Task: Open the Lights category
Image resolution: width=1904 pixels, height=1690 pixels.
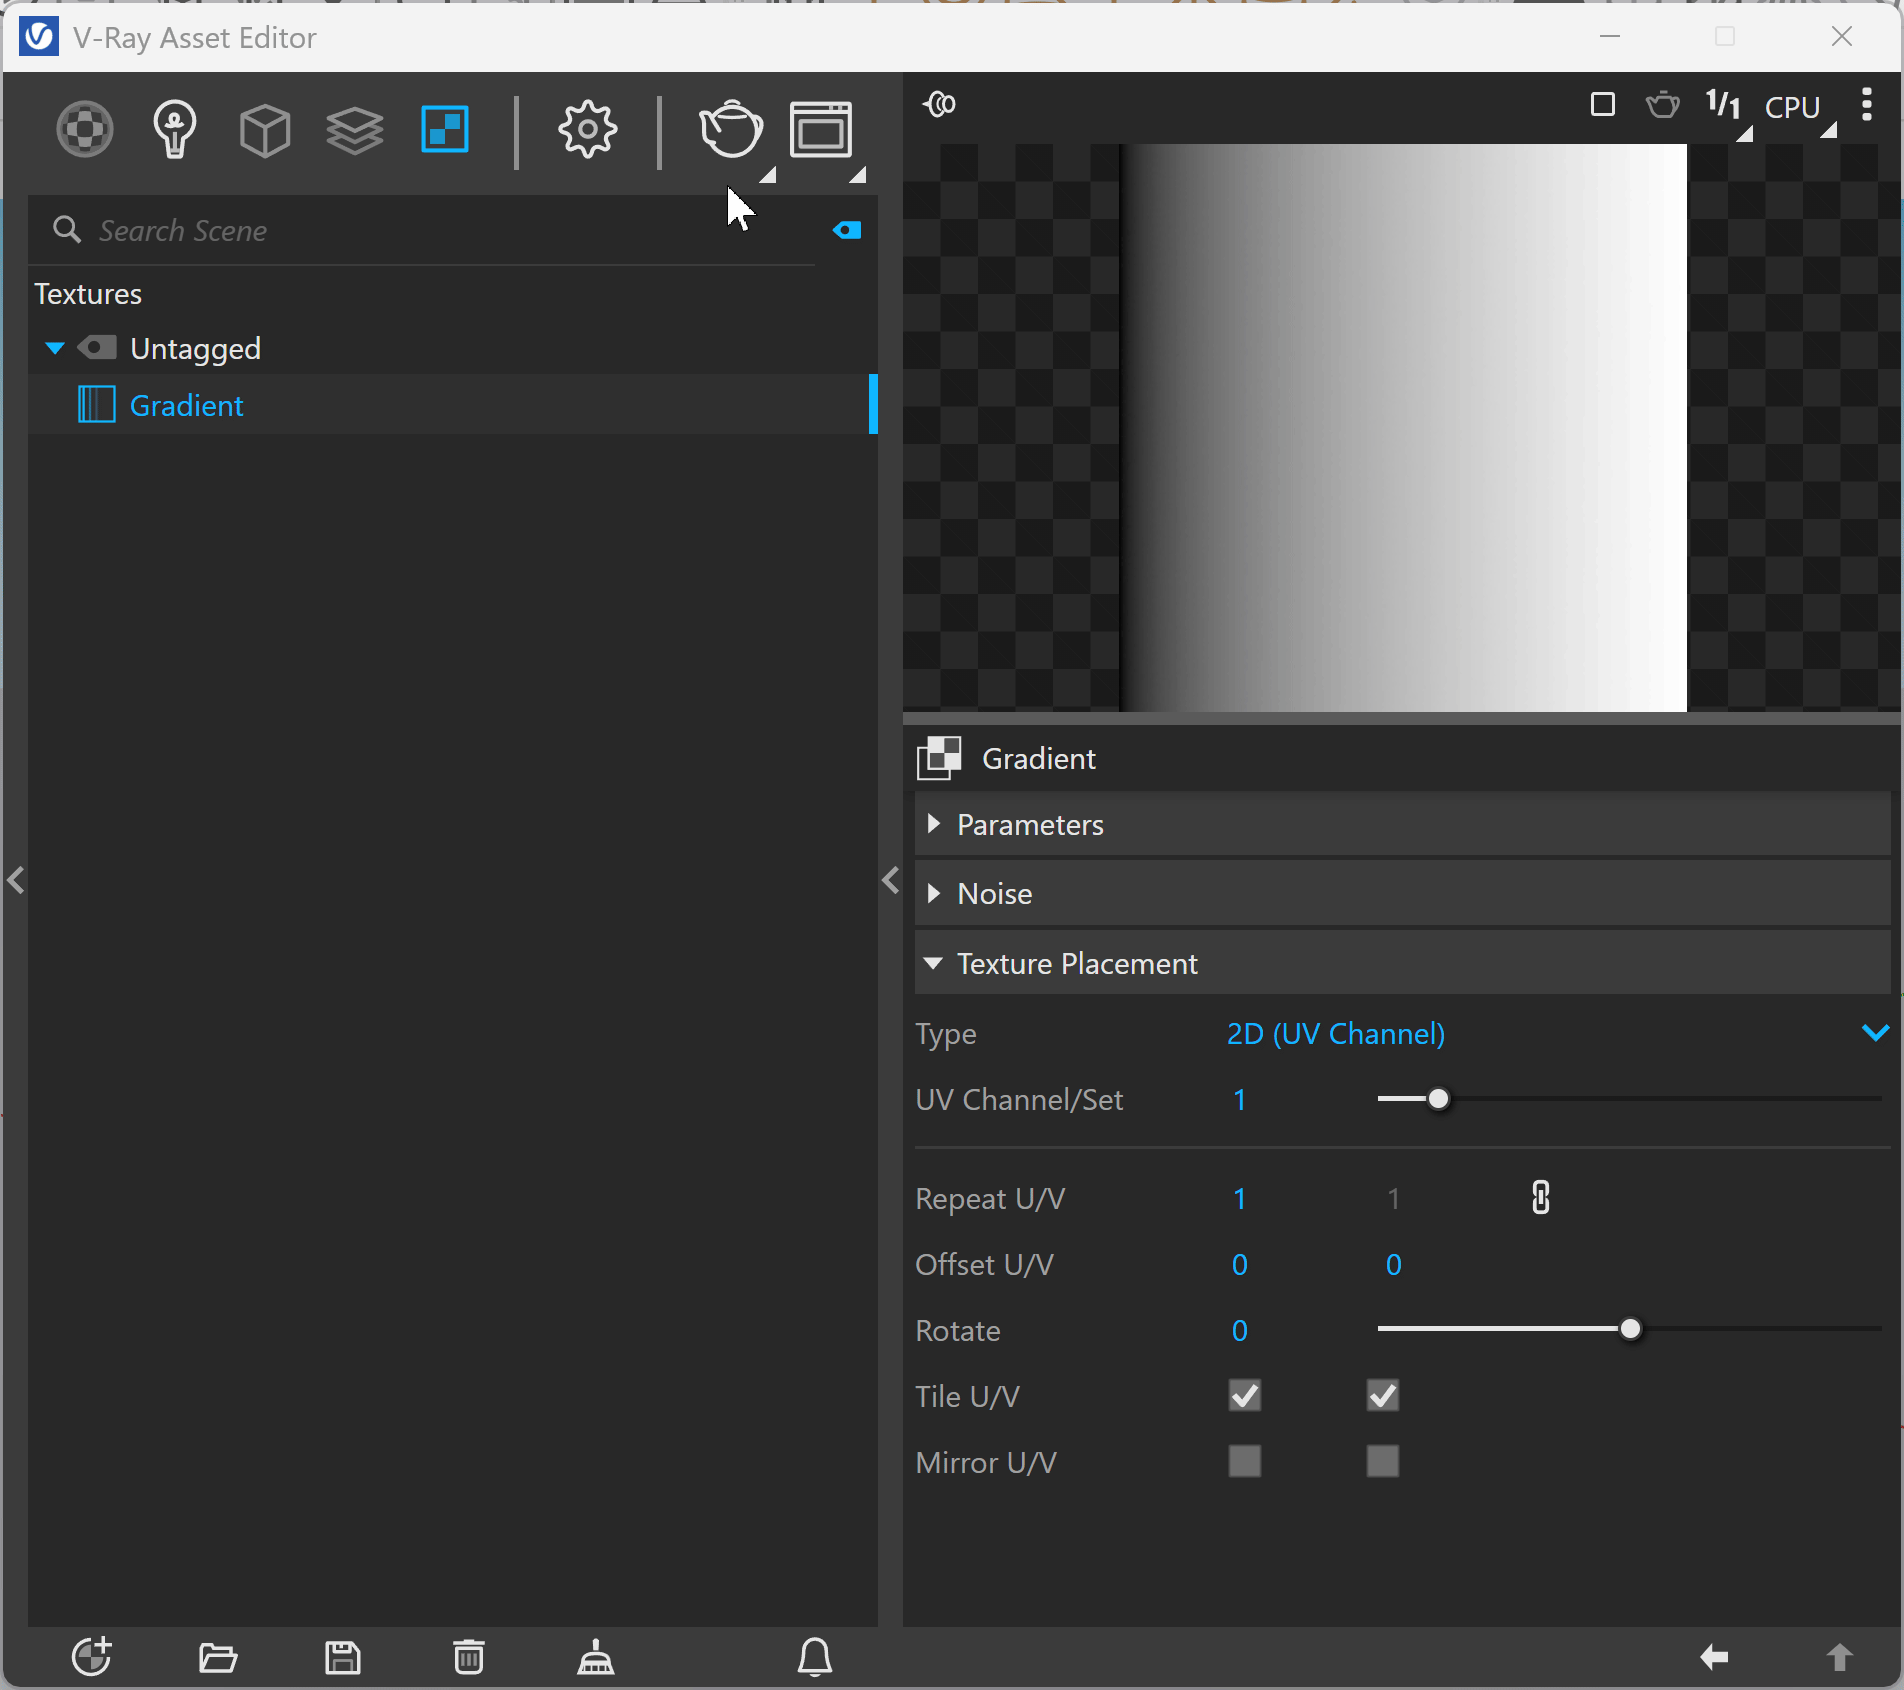Action: (x=175, y=130)
